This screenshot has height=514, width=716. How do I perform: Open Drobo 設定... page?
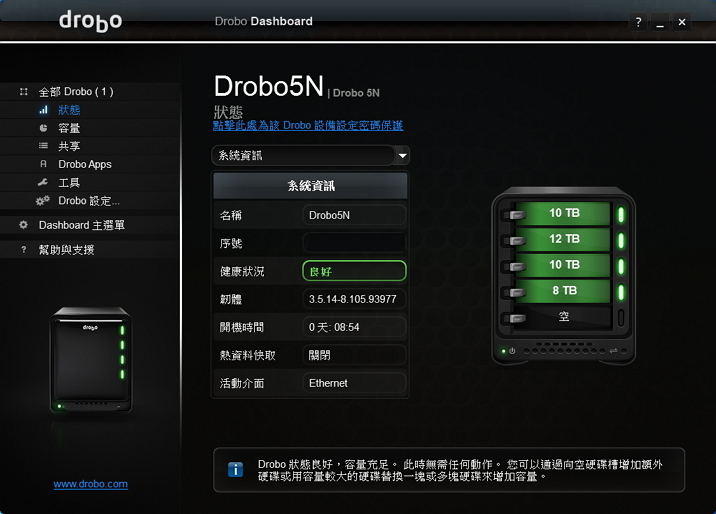click(89, 201)
